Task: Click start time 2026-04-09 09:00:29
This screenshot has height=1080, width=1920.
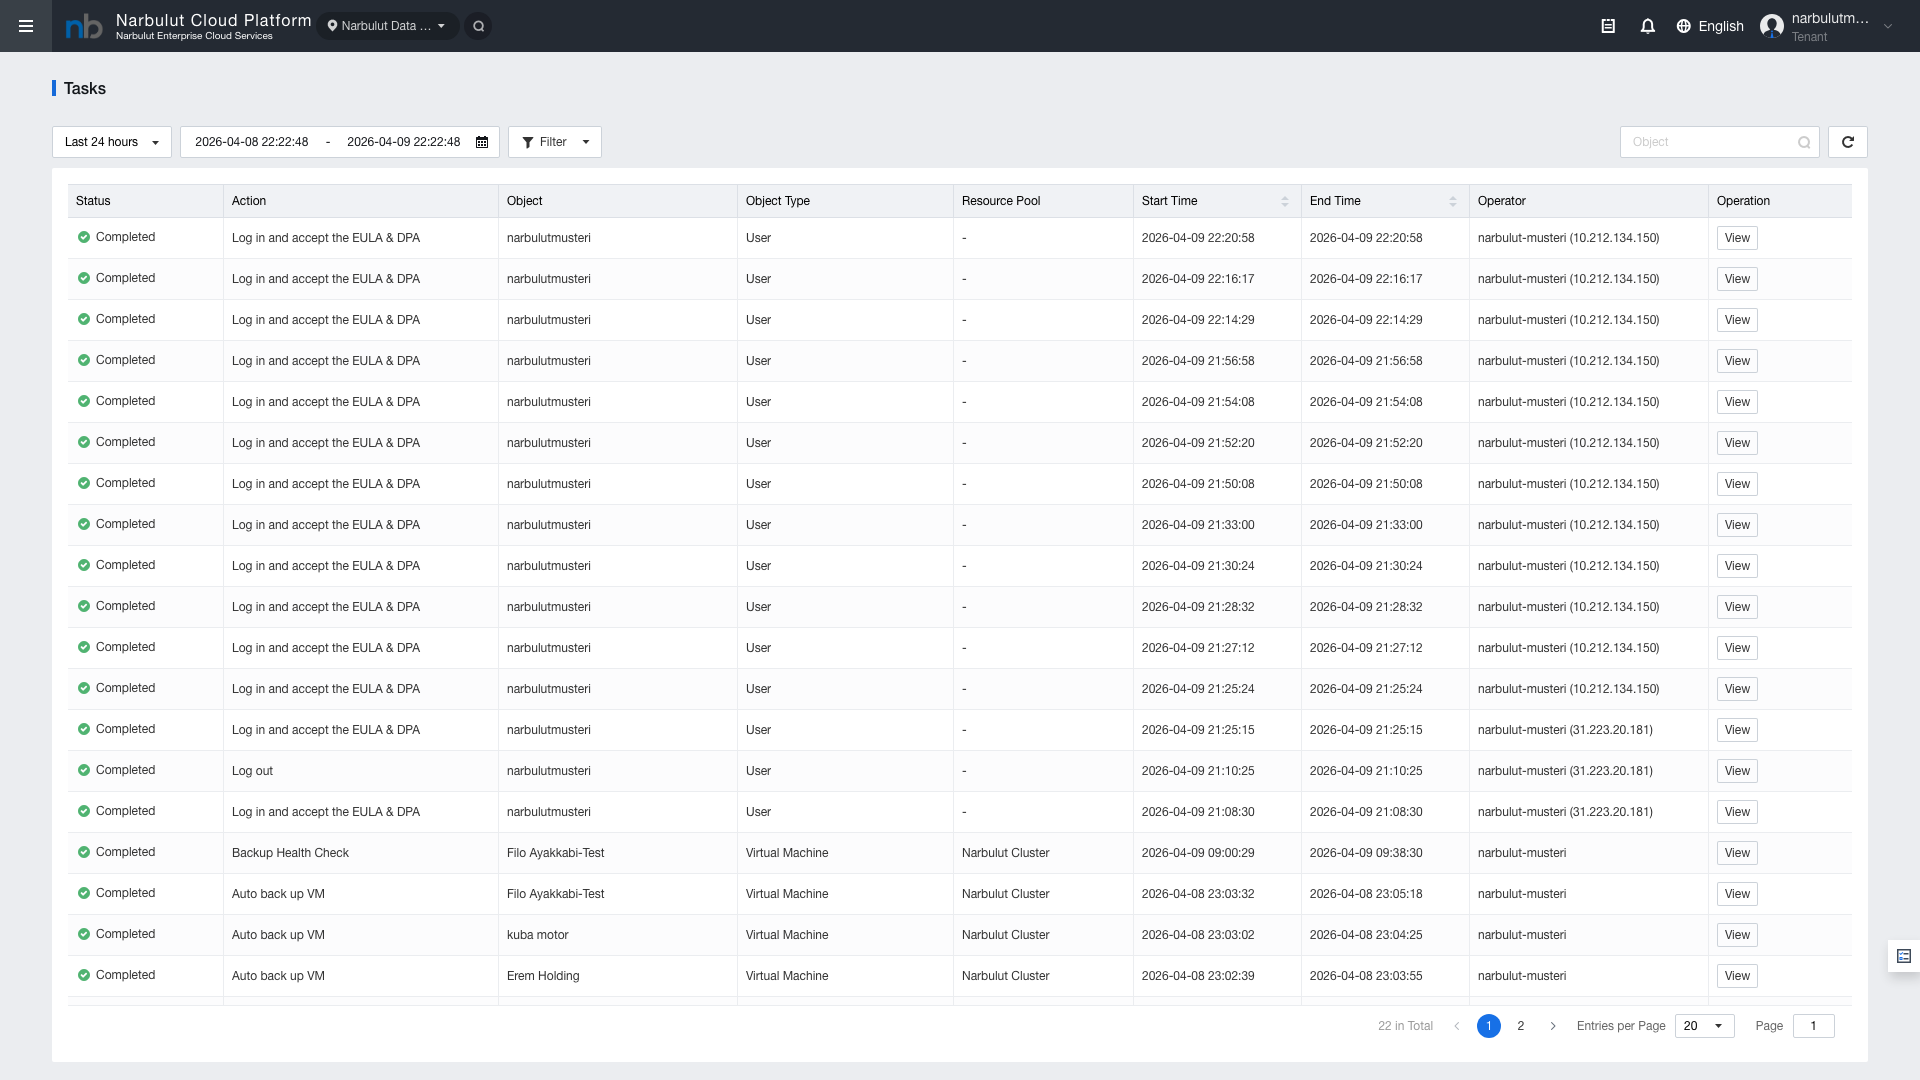Action: click(x=1198, y=853)
